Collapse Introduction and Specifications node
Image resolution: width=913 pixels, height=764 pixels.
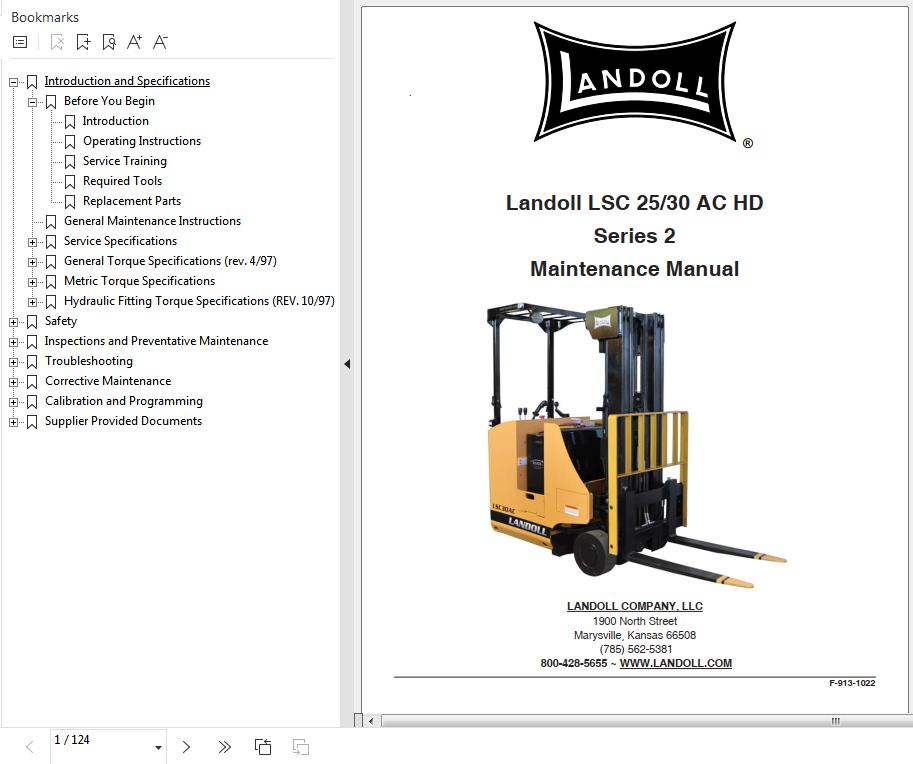[x=13, y=83]
